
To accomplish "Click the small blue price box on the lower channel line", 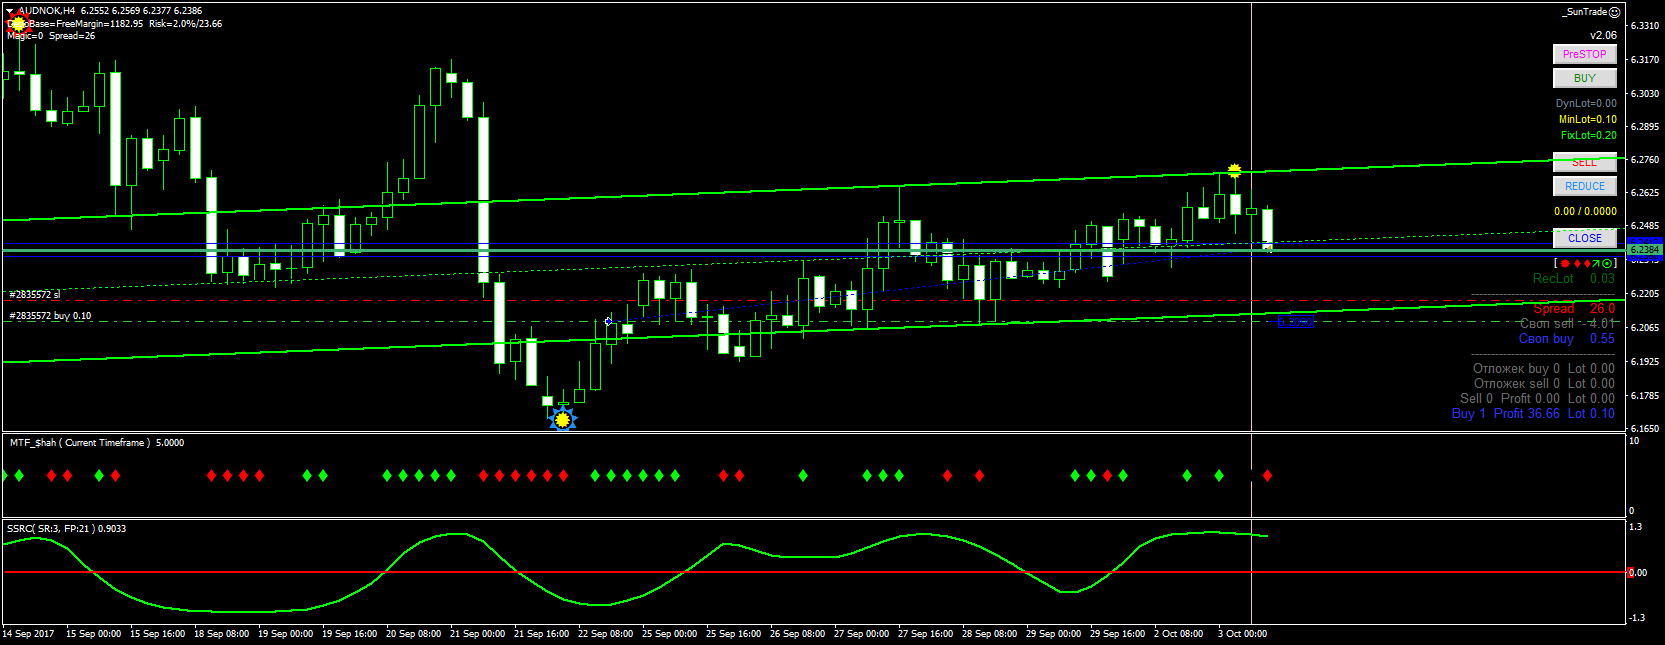I will [x=1294, y=321].
